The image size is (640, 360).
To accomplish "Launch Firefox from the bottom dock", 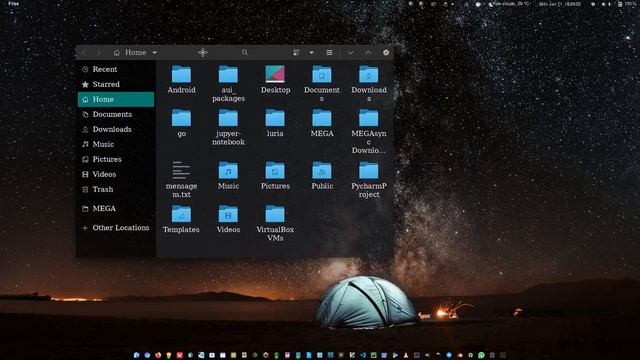I will 158,356.
